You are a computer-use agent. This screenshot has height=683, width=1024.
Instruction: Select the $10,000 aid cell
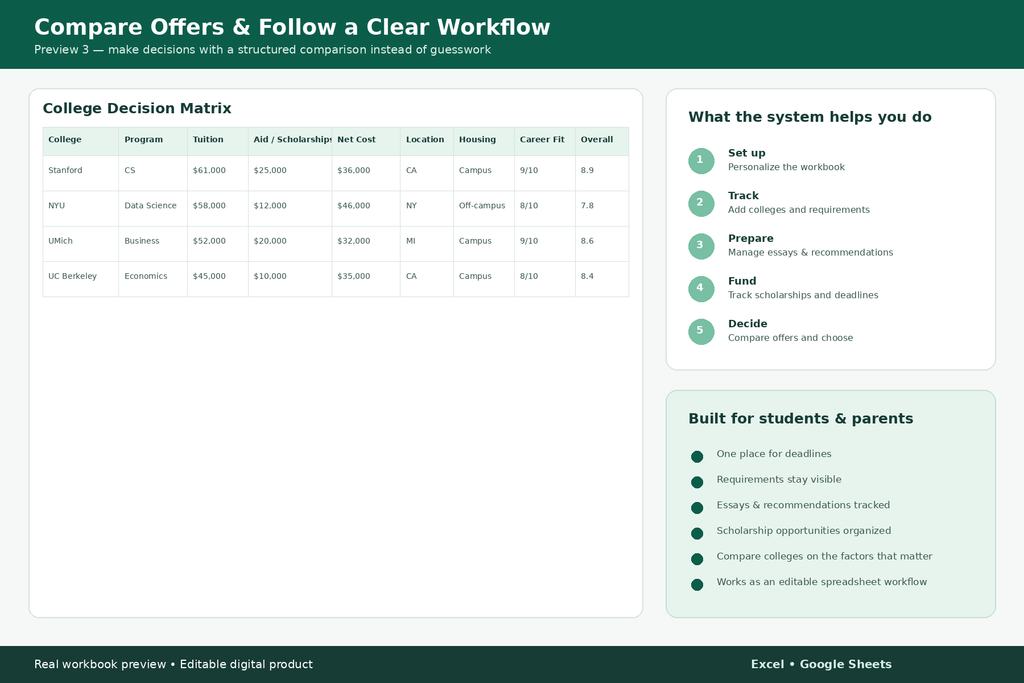[x=290, y=279]
